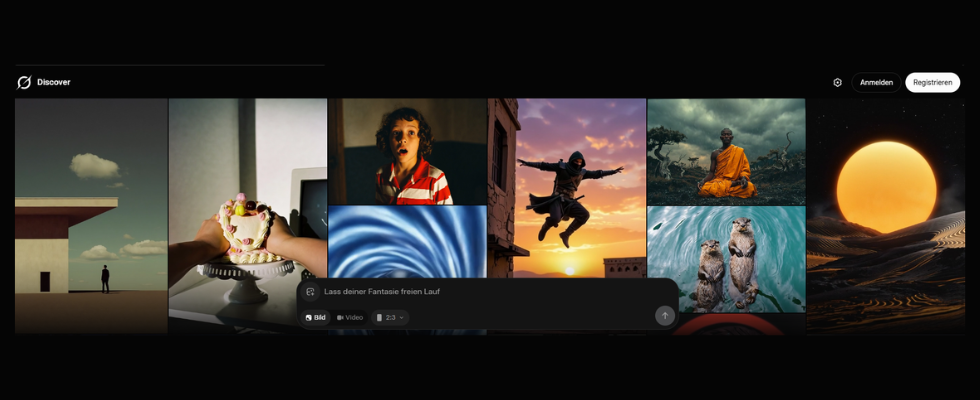Viewport: 980px width, 400px height.
Task: Click the Anmelden button
Action: [x=876, y=82]
